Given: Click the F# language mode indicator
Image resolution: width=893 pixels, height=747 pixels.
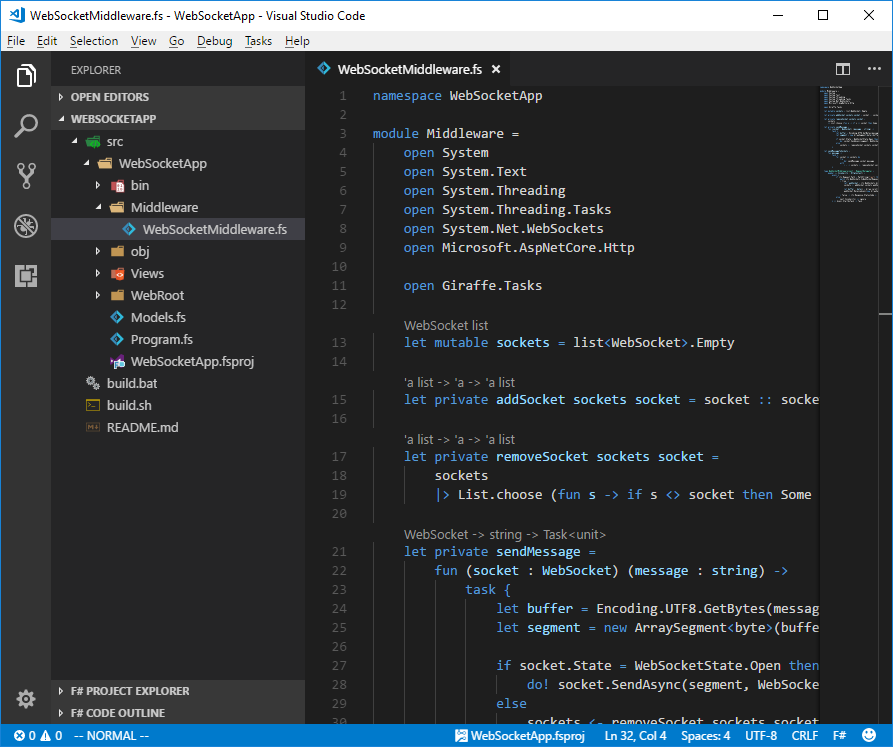Looking at the screenshot, I should click(839, 735).
